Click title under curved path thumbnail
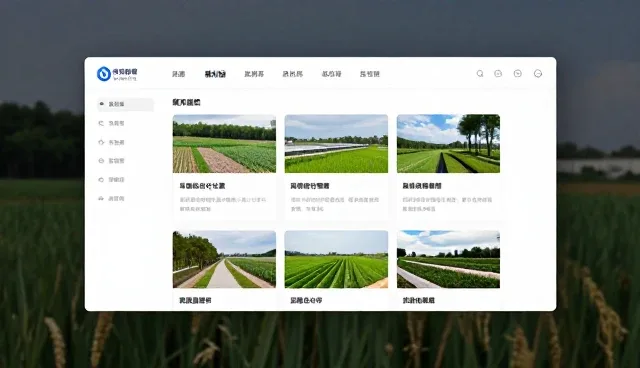Screen dimensions: 640x368 coord(418,301)
